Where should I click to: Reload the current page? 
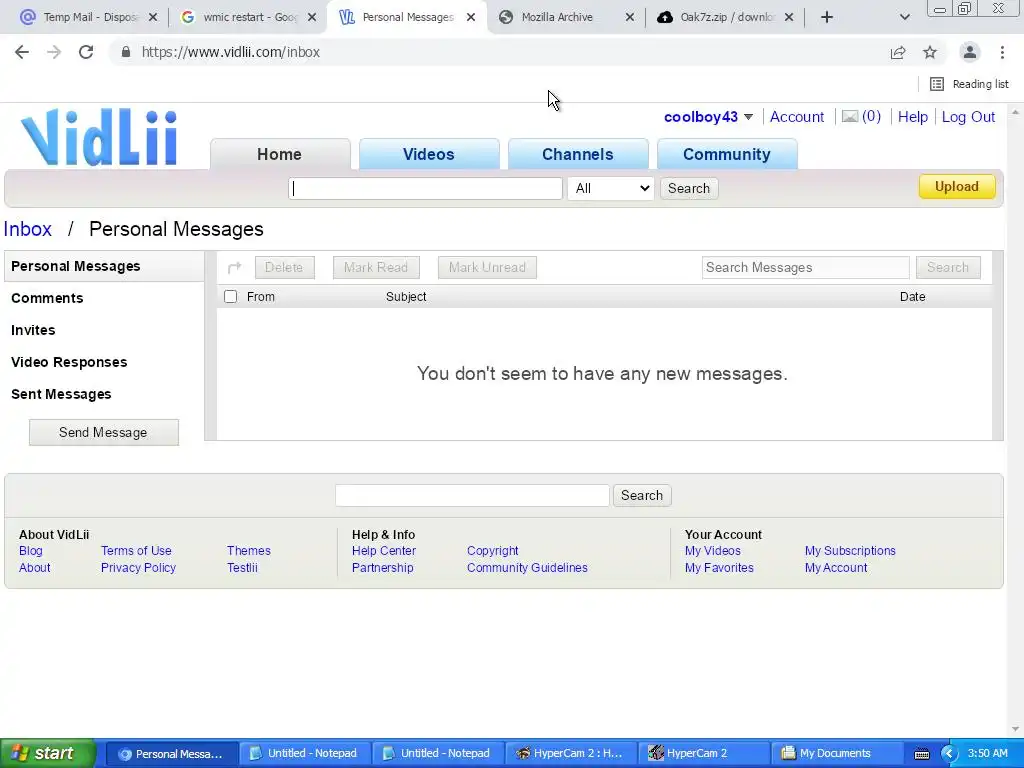pyautogui.click(x=86, y=52)
